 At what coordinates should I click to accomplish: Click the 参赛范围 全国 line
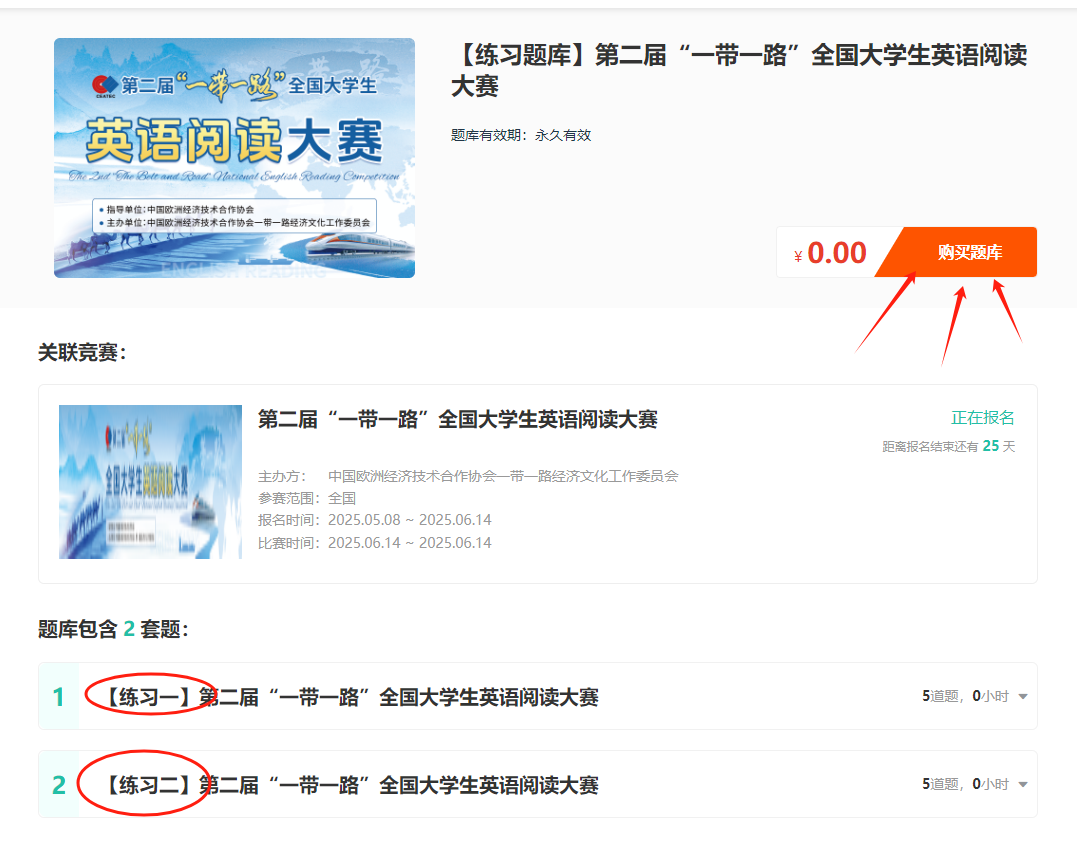307,498
